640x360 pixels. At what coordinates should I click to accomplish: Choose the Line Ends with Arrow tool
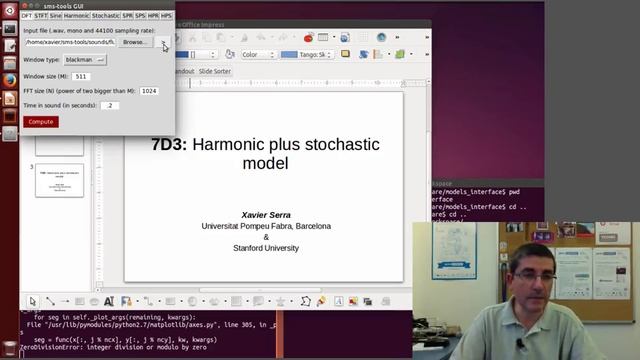tap(65, 302)
